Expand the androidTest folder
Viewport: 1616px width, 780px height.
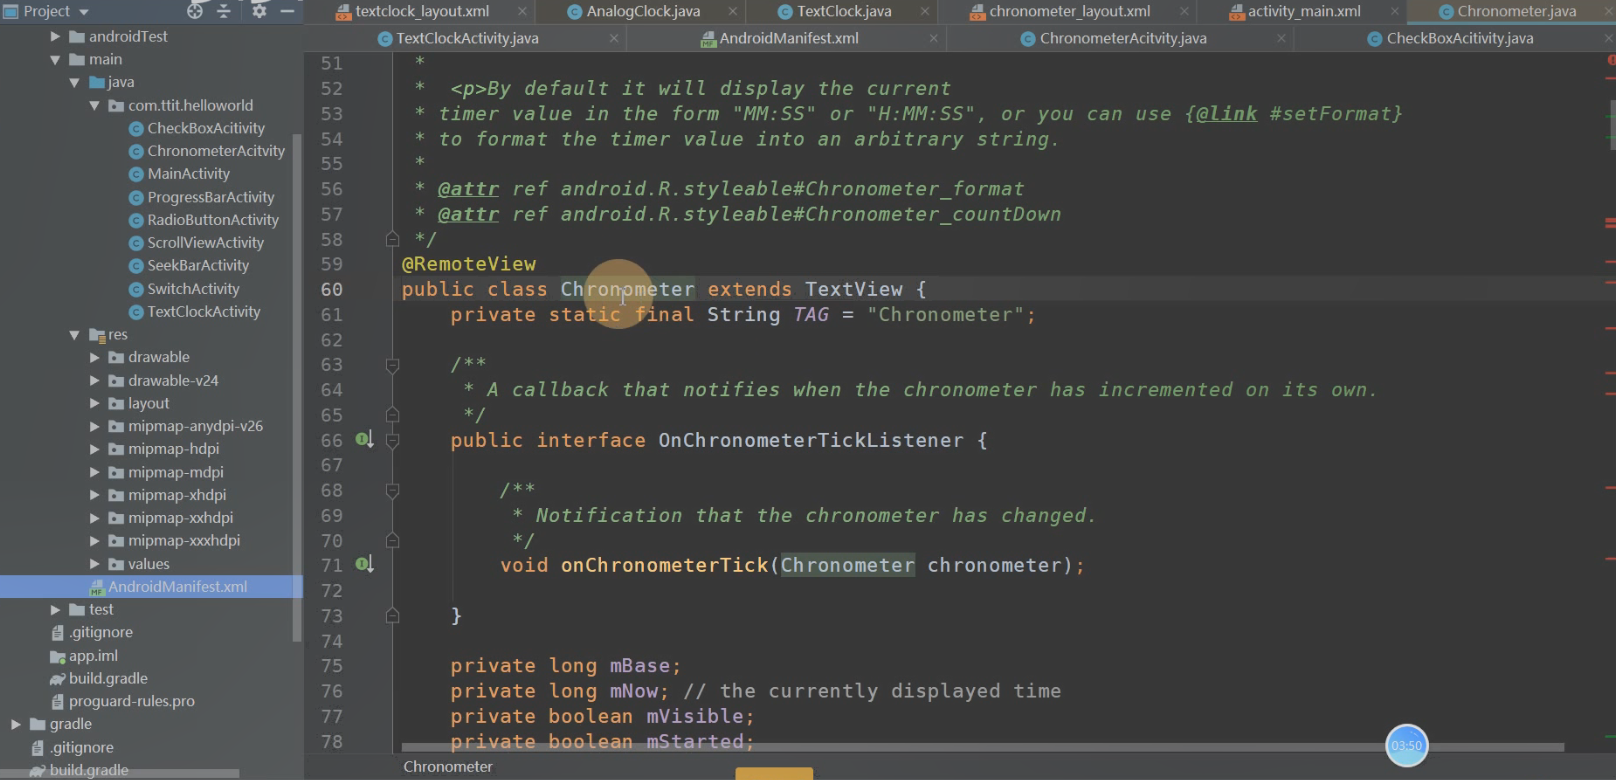point(55,36)
